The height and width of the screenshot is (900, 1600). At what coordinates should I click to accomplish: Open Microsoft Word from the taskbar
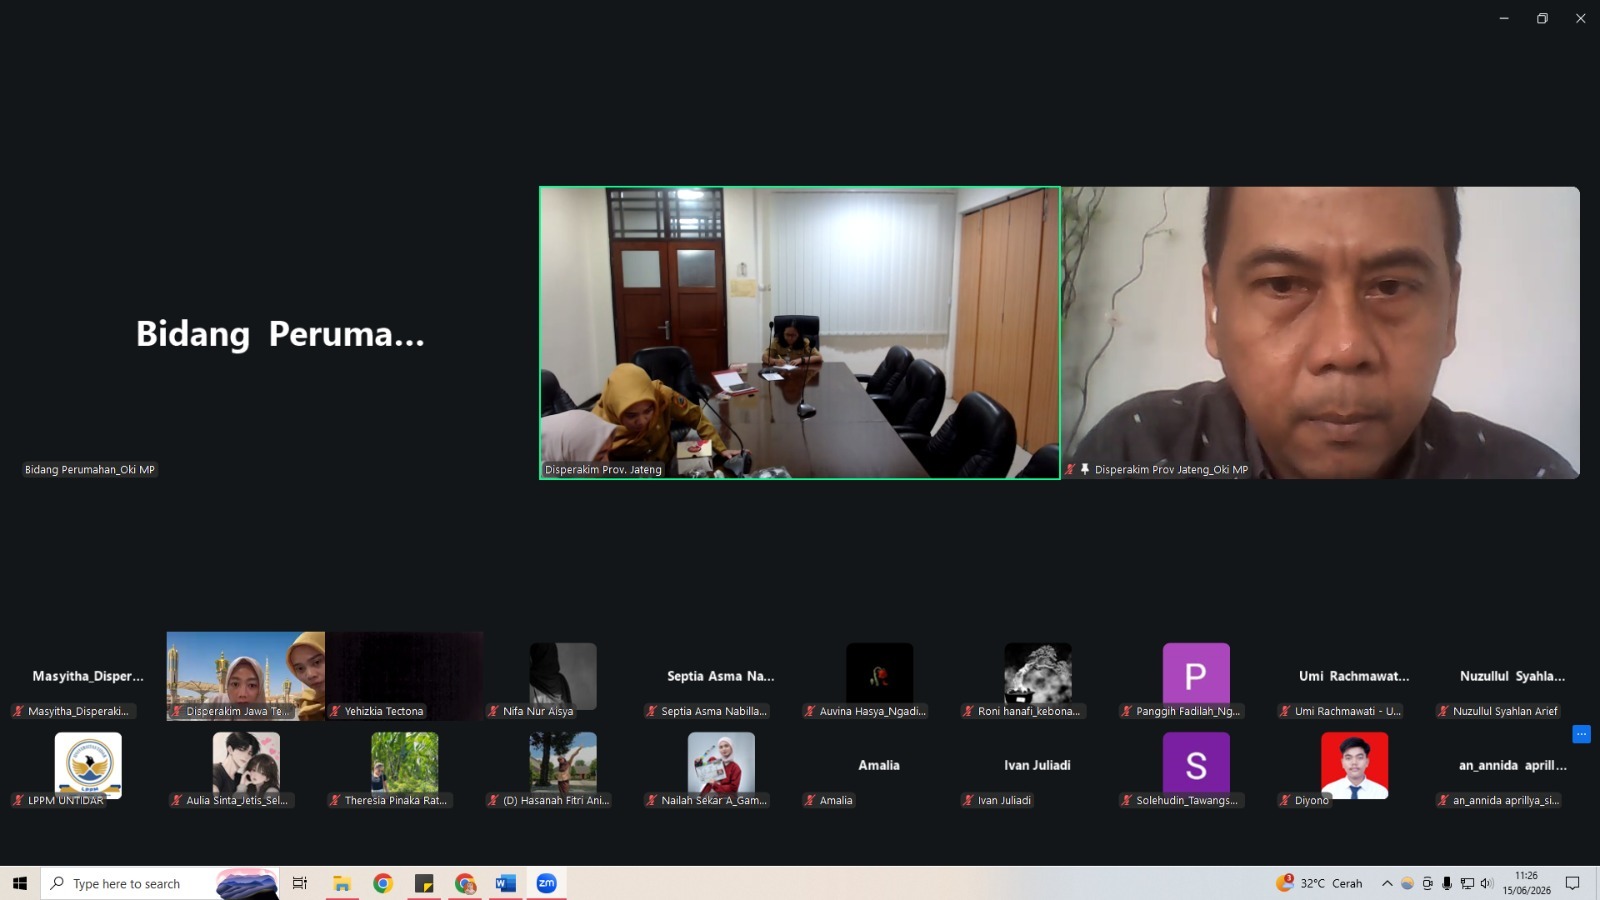tap(505, 883)
